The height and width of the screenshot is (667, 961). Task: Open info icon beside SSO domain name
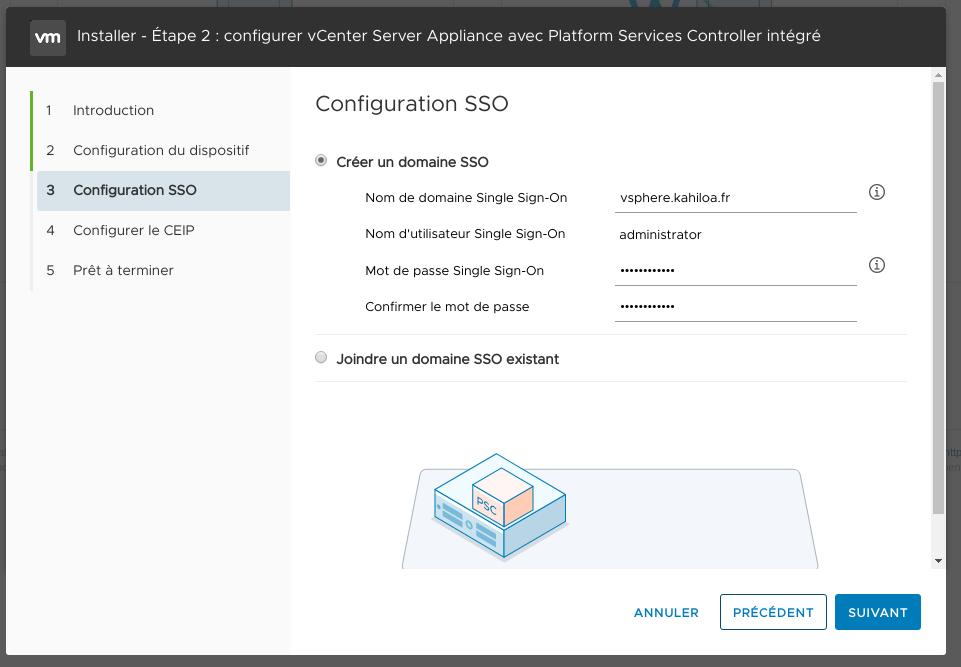point(876,192)
